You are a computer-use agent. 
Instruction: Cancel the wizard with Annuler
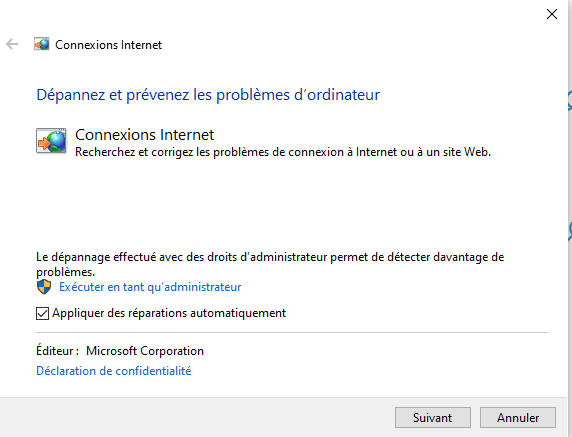[x=518, y=417]
